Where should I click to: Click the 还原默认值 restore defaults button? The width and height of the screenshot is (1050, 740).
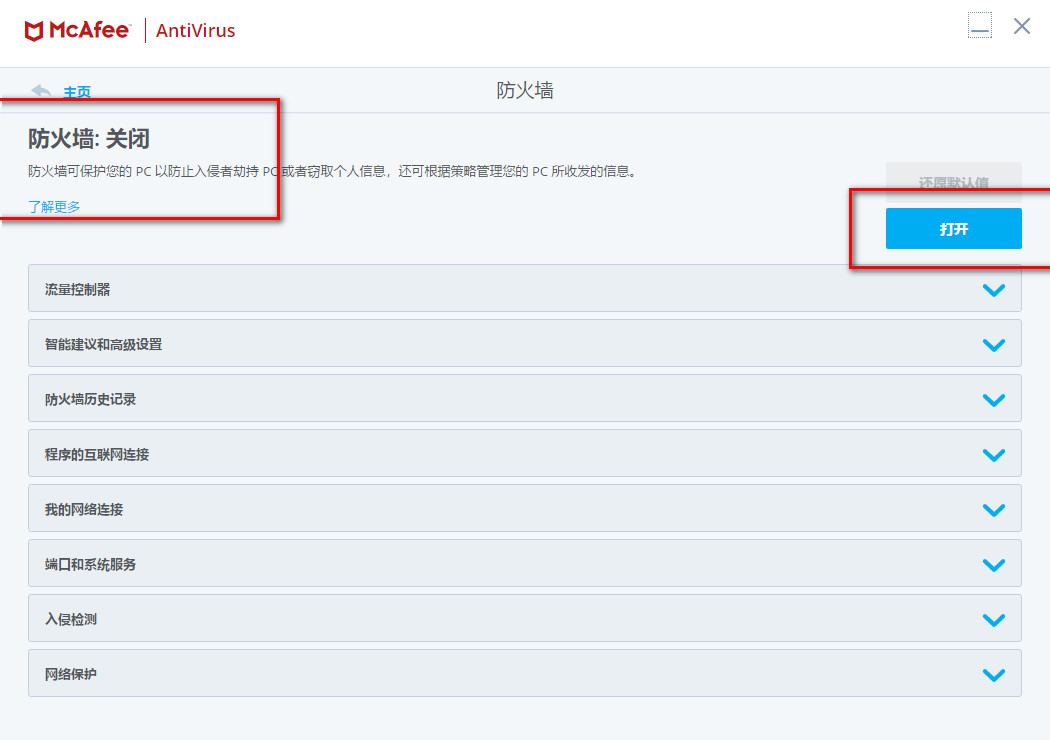[954, 182]
